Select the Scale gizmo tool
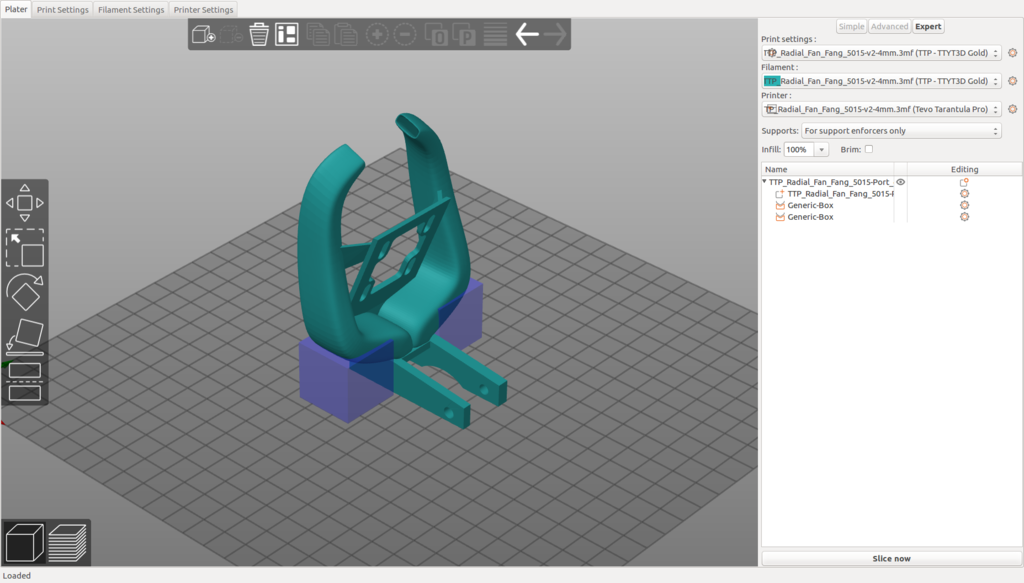Screen dimensions: 1024x583 click(x=25, y=249)
